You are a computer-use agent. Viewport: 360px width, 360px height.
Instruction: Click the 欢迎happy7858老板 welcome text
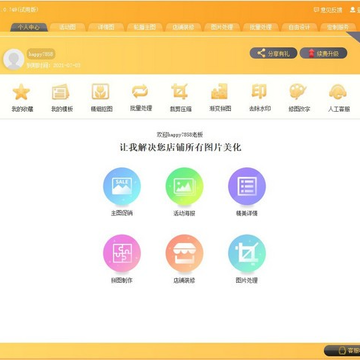pyautogui.click(x=180, y=135)
